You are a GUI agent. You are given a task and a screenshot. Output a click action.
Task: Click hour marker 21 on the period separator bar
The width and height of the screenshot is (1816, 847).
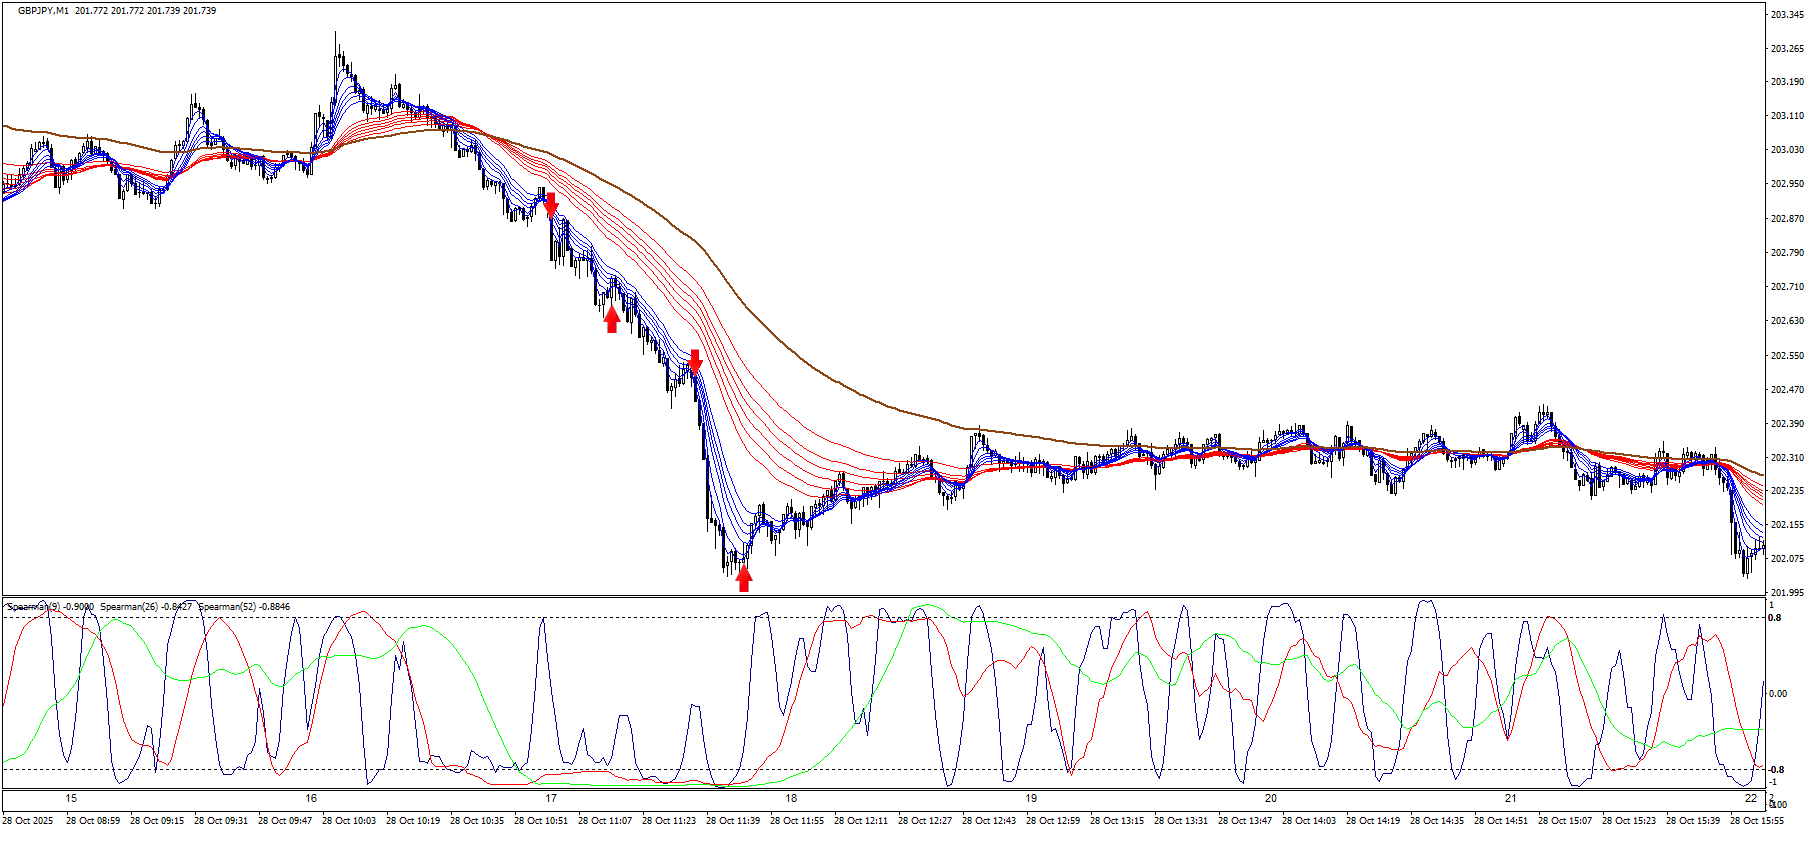coord(1511,798)
